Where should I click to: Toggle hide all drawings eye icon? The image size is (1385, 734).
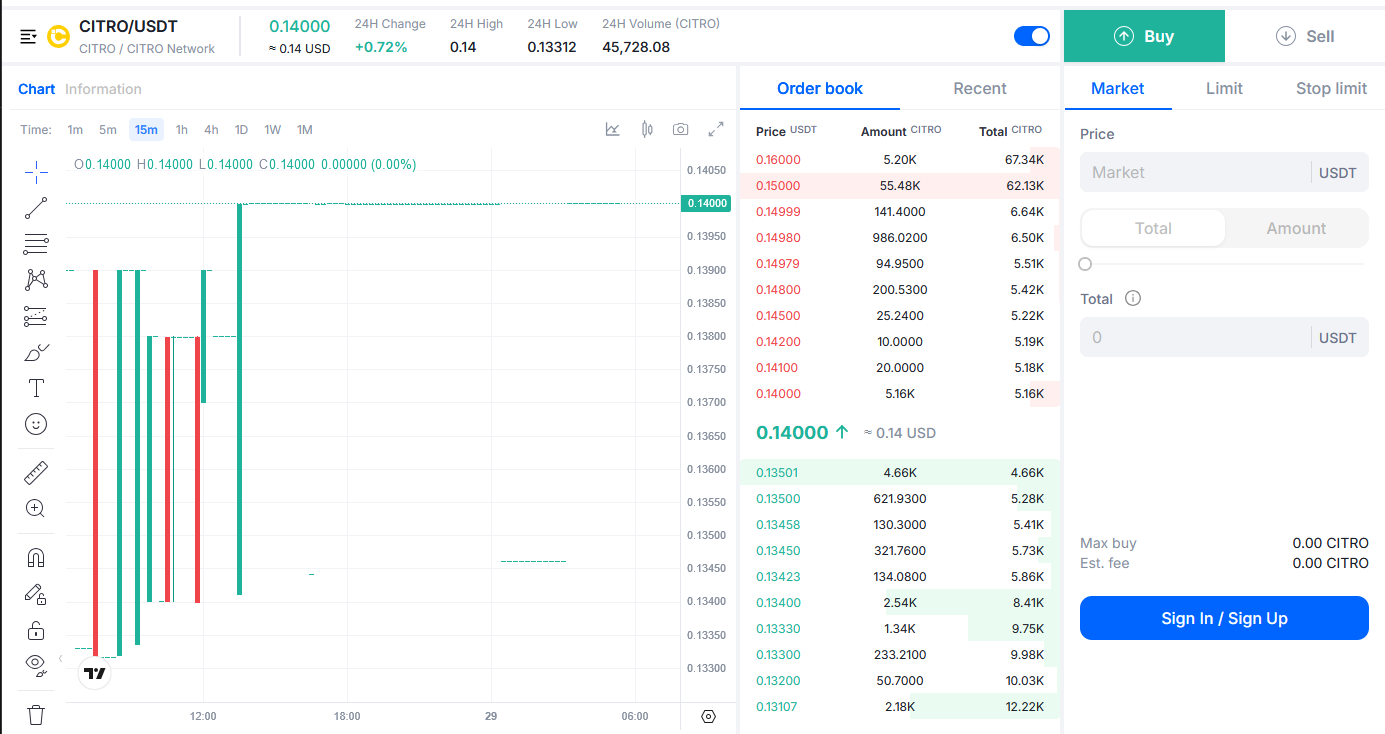(36, 662)
